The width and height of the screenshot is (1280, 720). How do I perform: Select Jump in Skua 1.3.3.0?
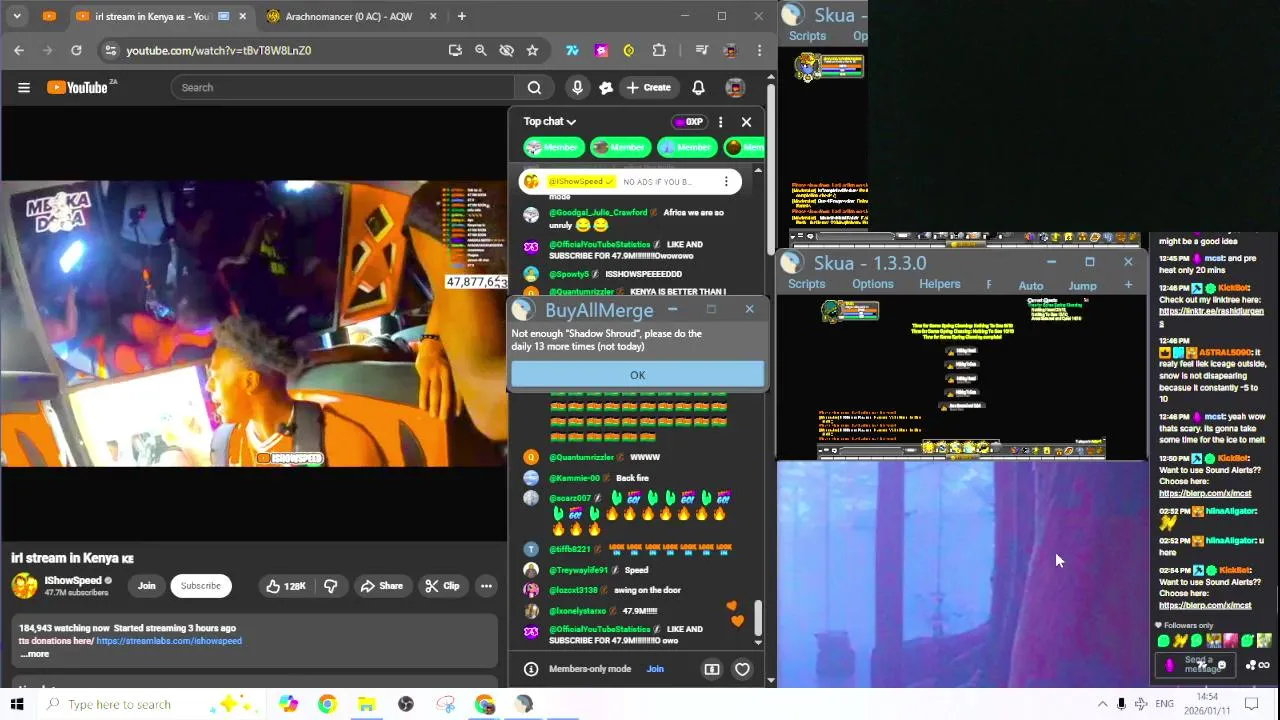[x=1082, y=286]
